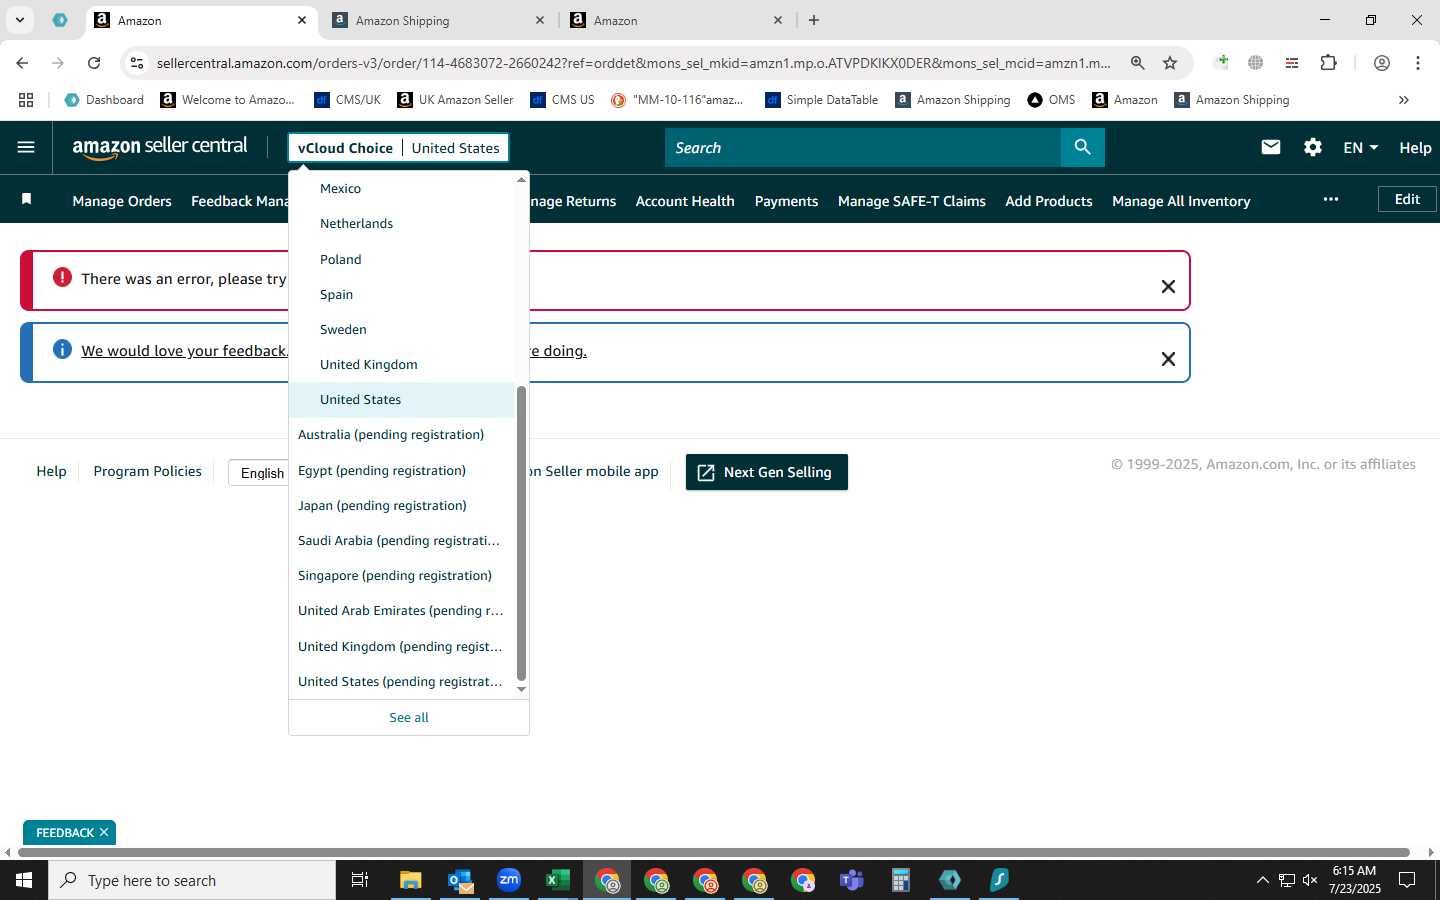This screenshot has width=1440, height=900.
Task: Open a new browser tab
Action: 814,20
